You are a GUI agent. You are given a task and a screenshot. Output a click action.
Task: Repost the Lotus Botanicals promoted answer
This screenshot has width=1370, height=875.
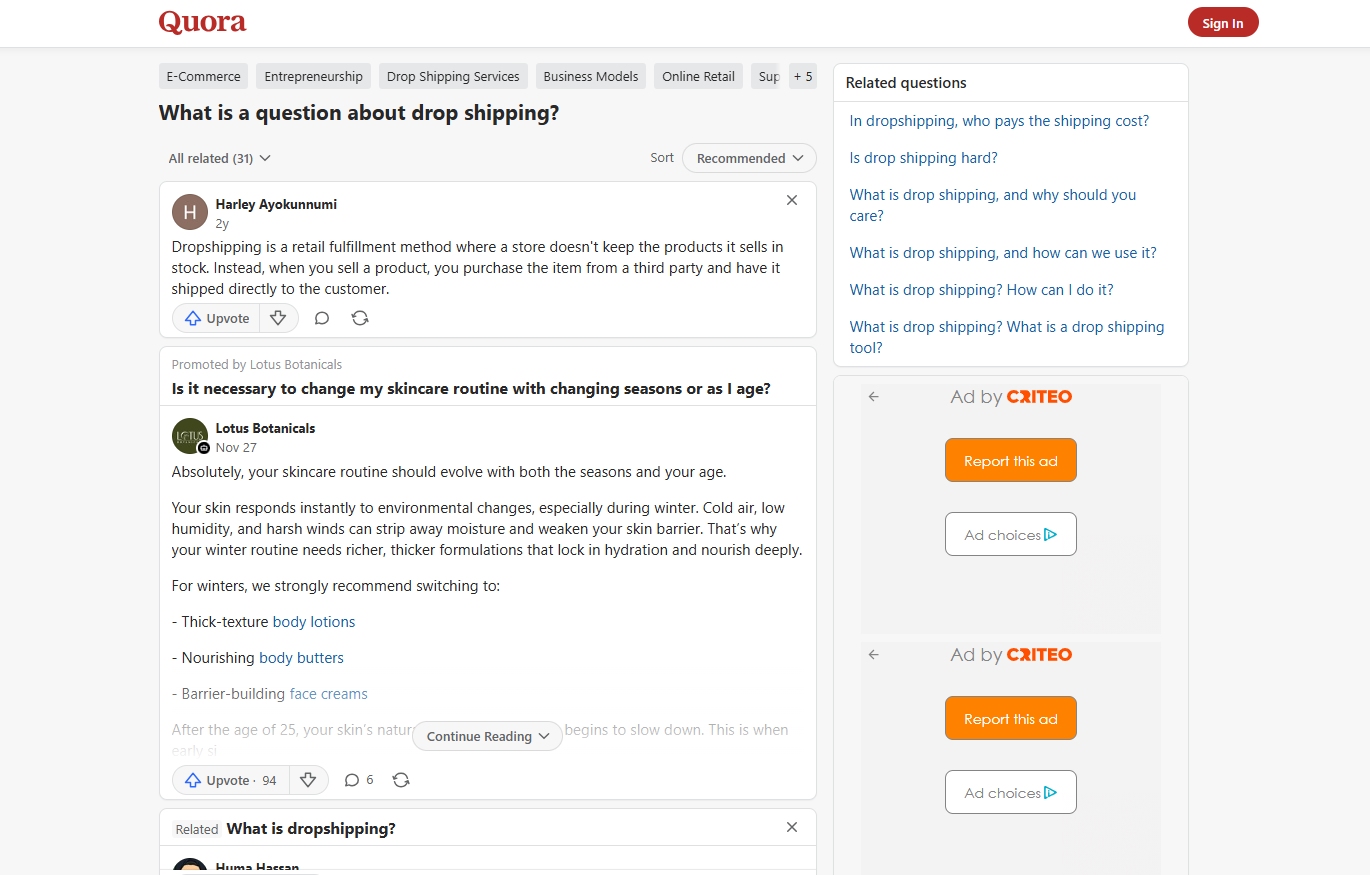coord(401,779)
